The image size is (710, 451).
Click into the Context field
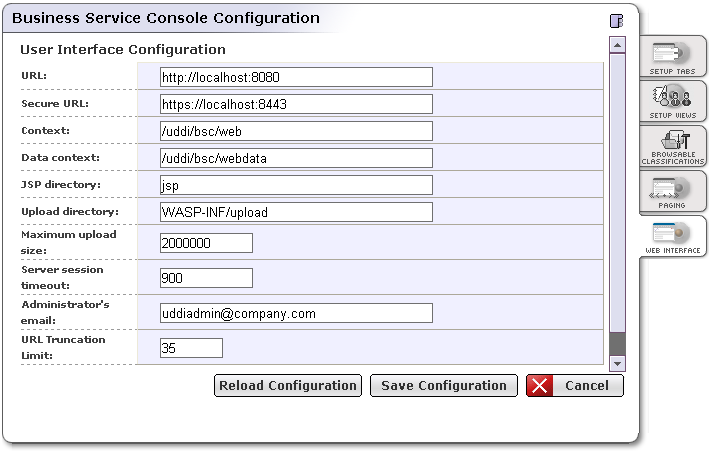[296, 131]
